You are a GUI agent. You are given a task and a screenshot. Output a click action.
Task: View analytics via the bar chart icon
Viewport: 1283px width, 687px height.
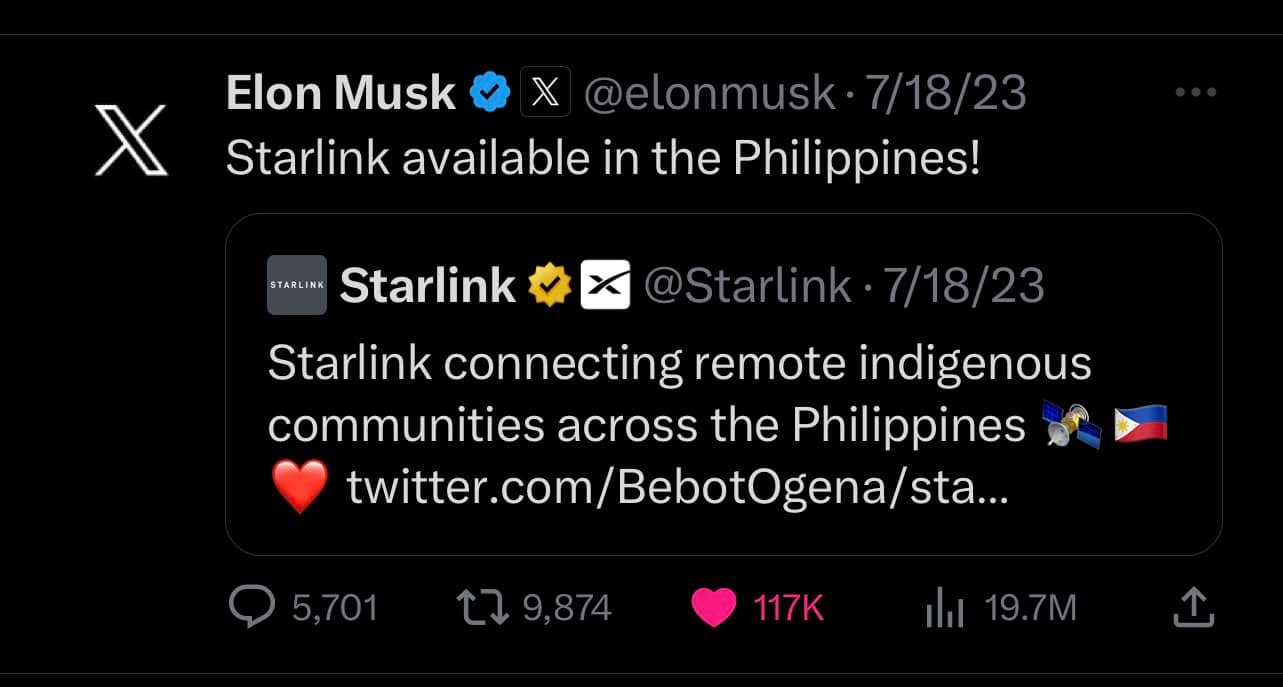(x=944, y=608)
